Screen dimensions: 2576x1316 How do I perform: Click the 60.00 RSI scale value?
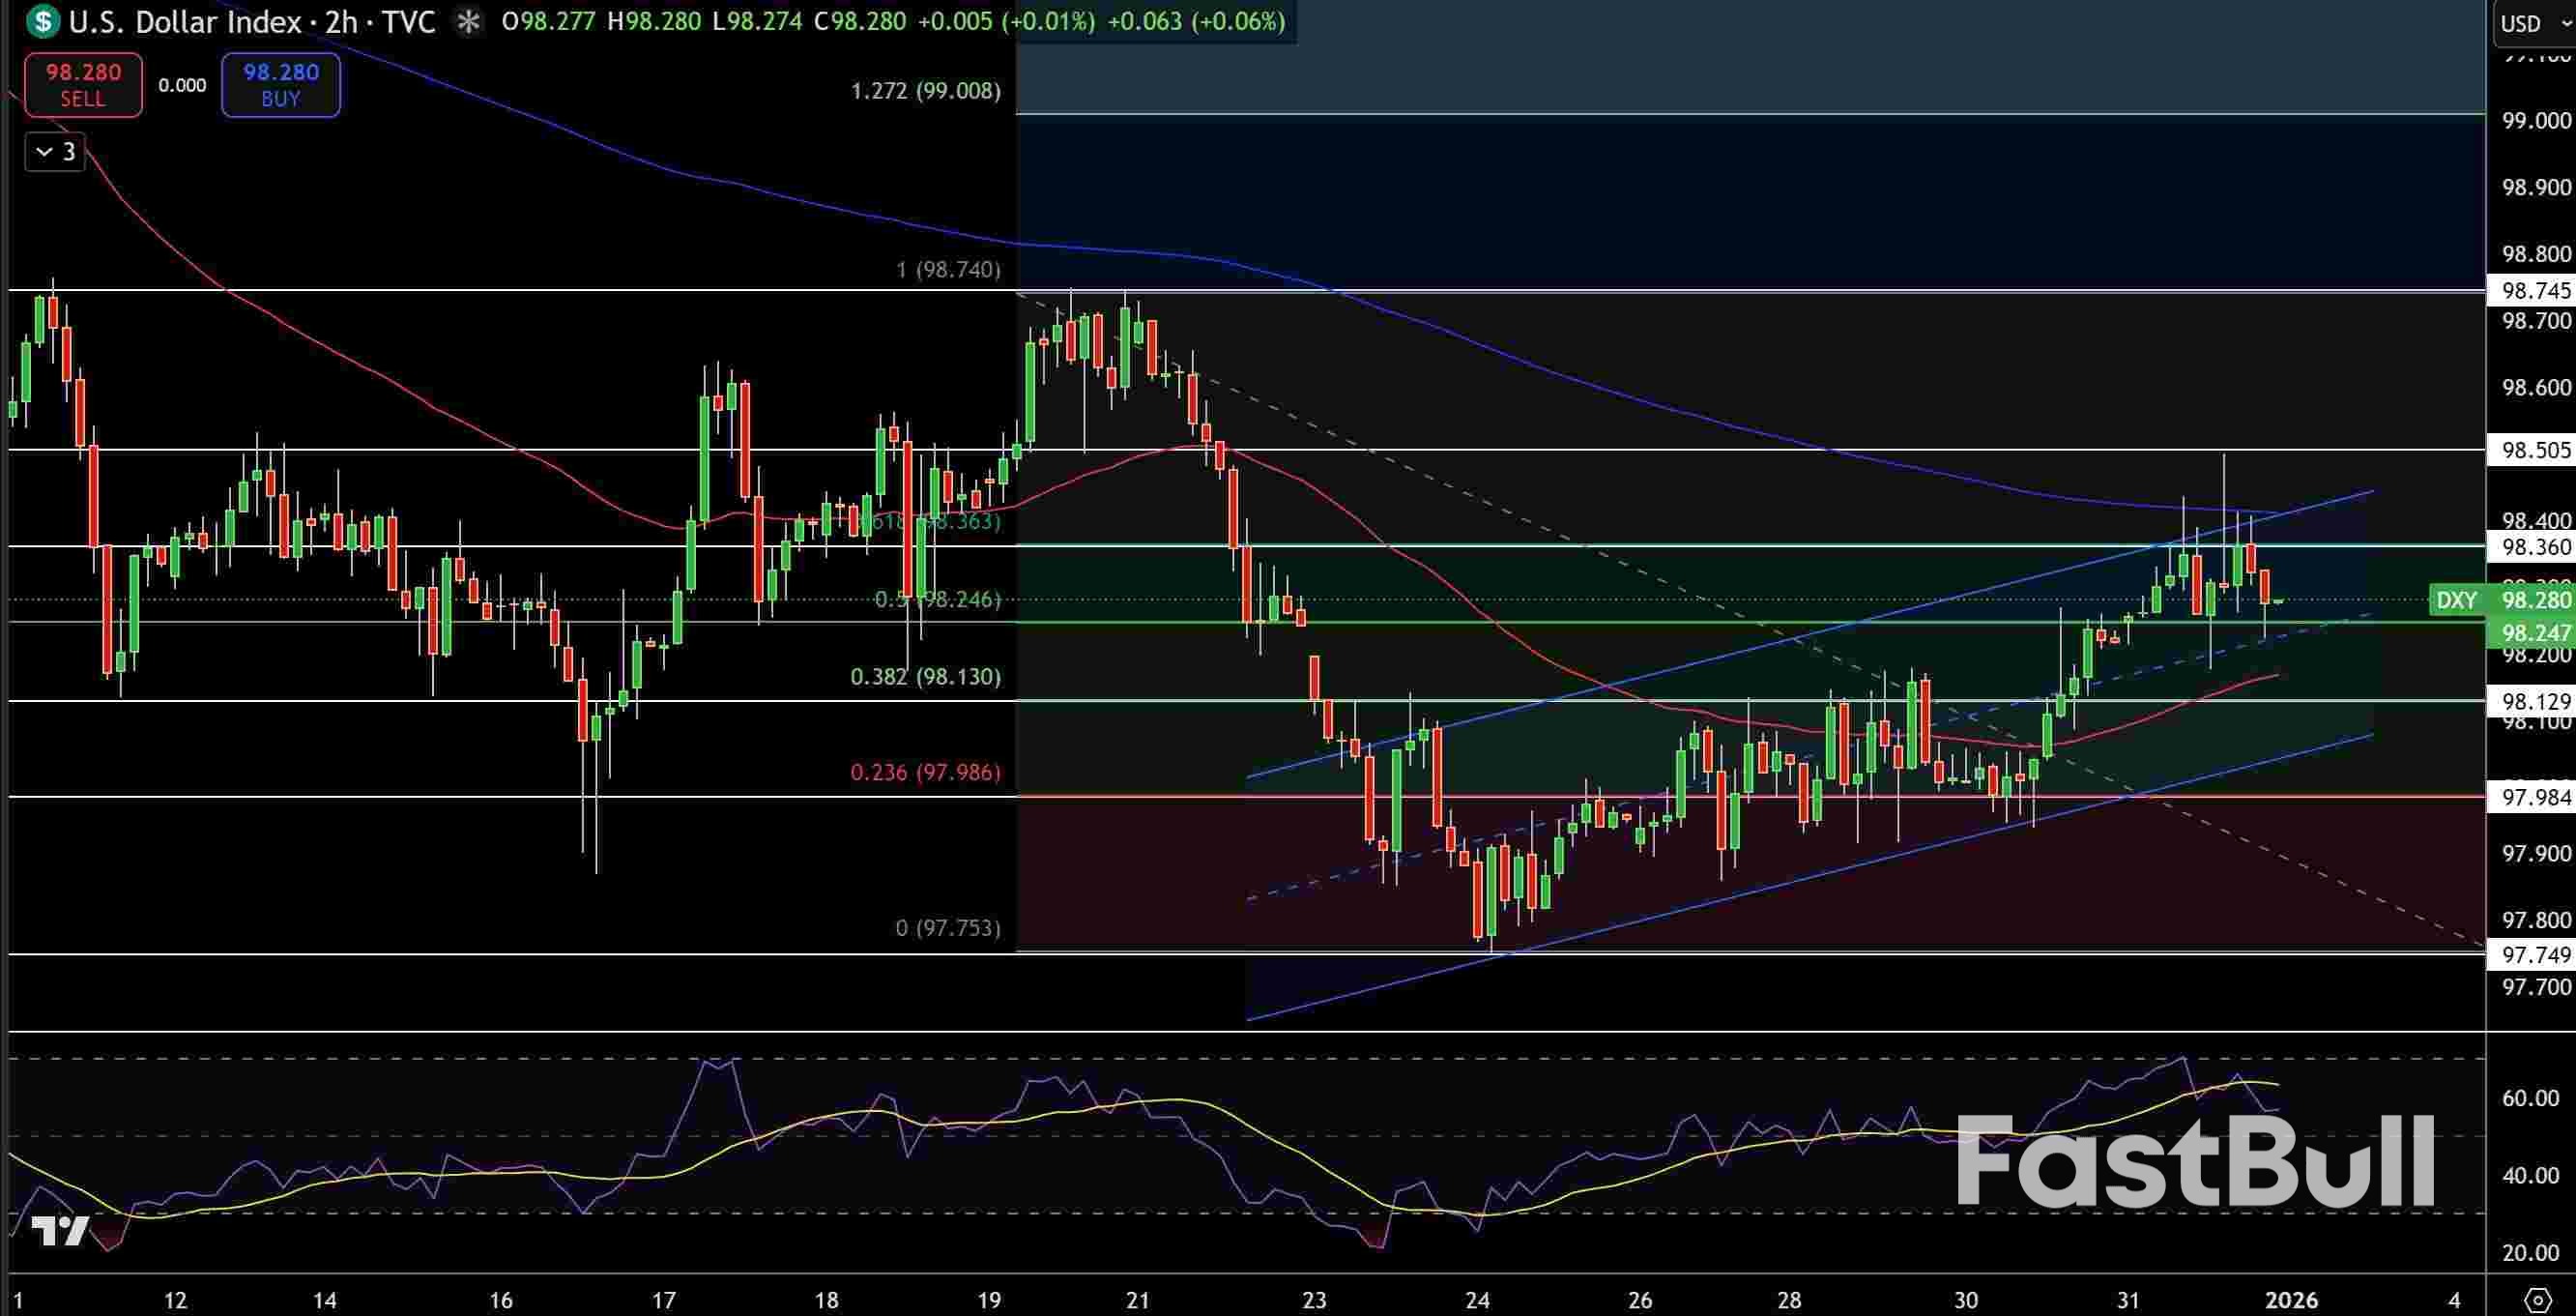[2530, 1098]
